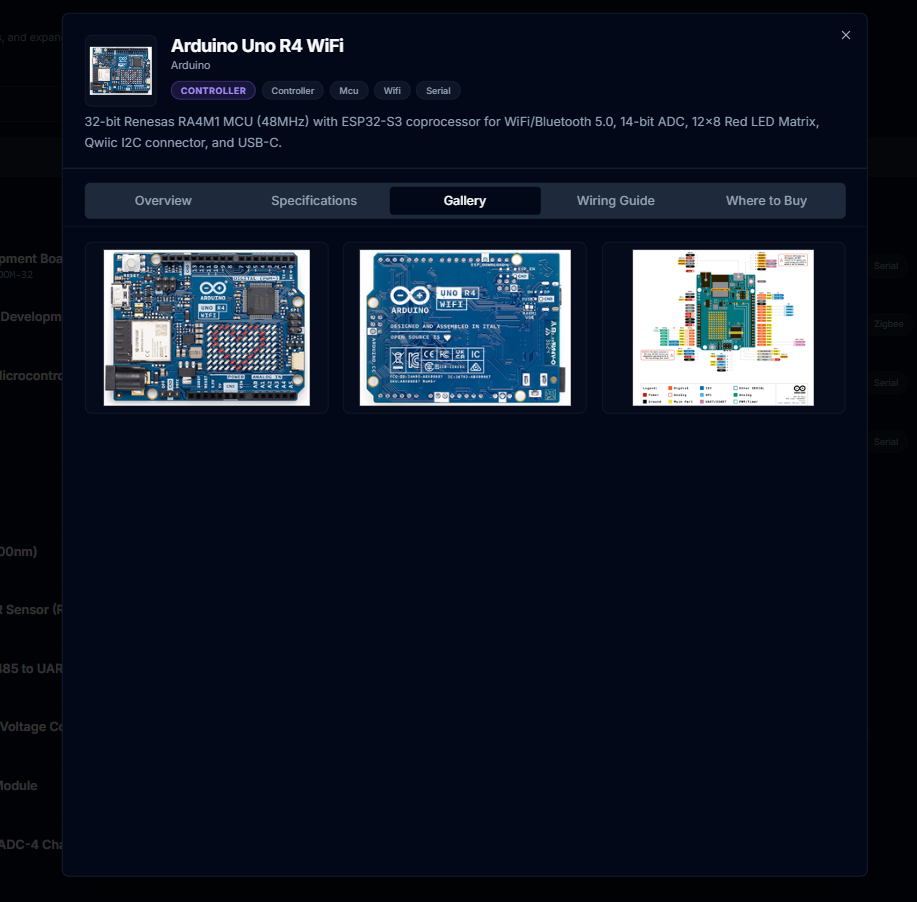Viewport: 917px width, 902px height.
Task: Open the pinout diagram thumbnail
Action: pos(723,328)
